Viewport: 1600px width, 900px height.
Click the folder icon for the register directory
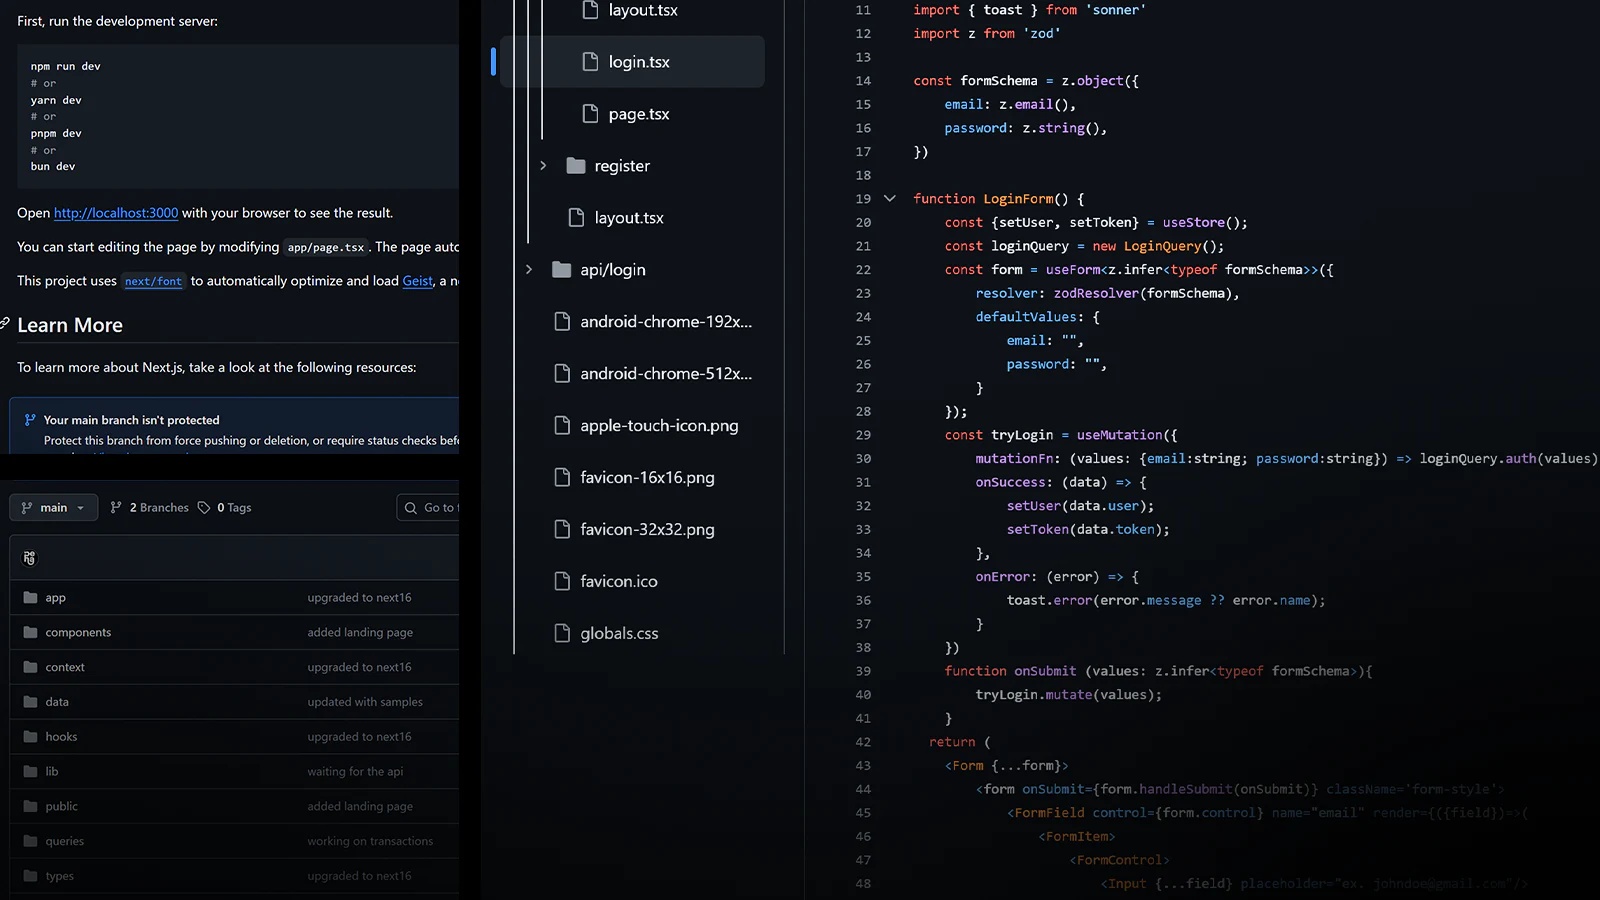click(x=576, y=166)
